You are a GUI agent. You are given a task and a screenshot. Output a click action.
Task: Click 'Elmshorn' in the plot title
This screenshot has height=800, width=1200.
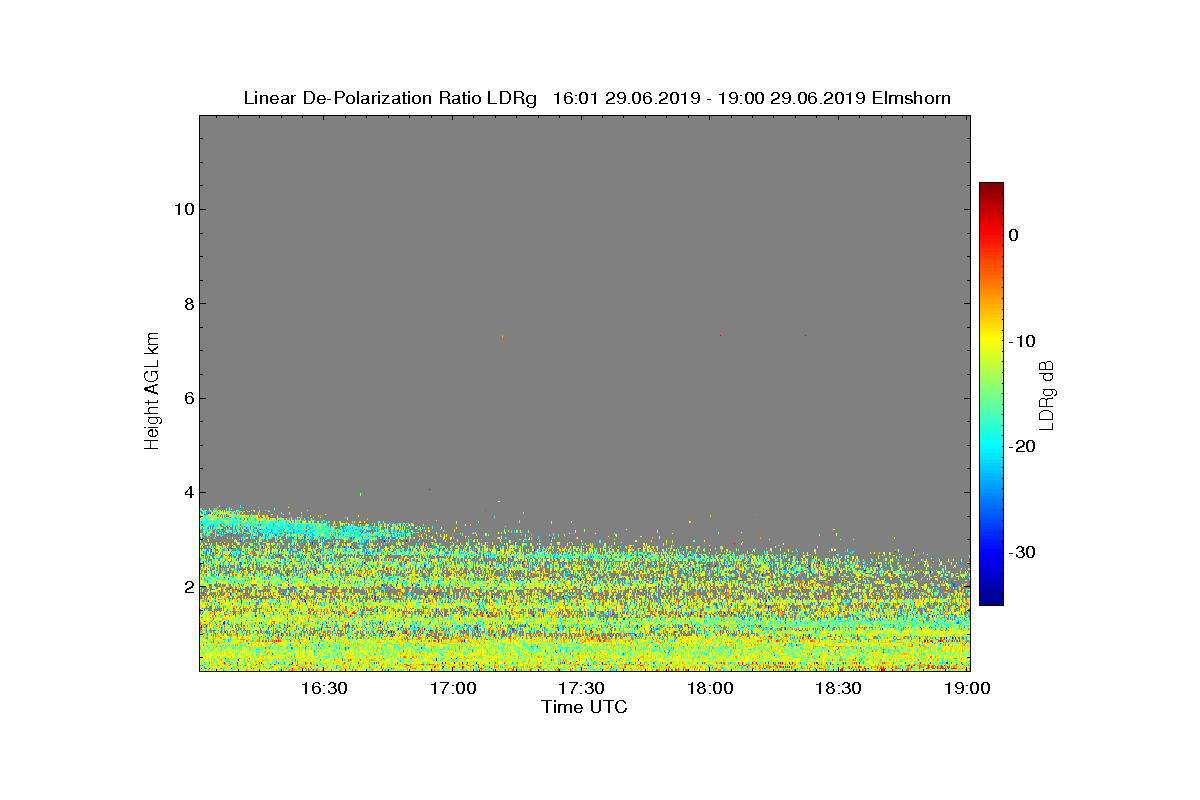[x=911, y=98]
